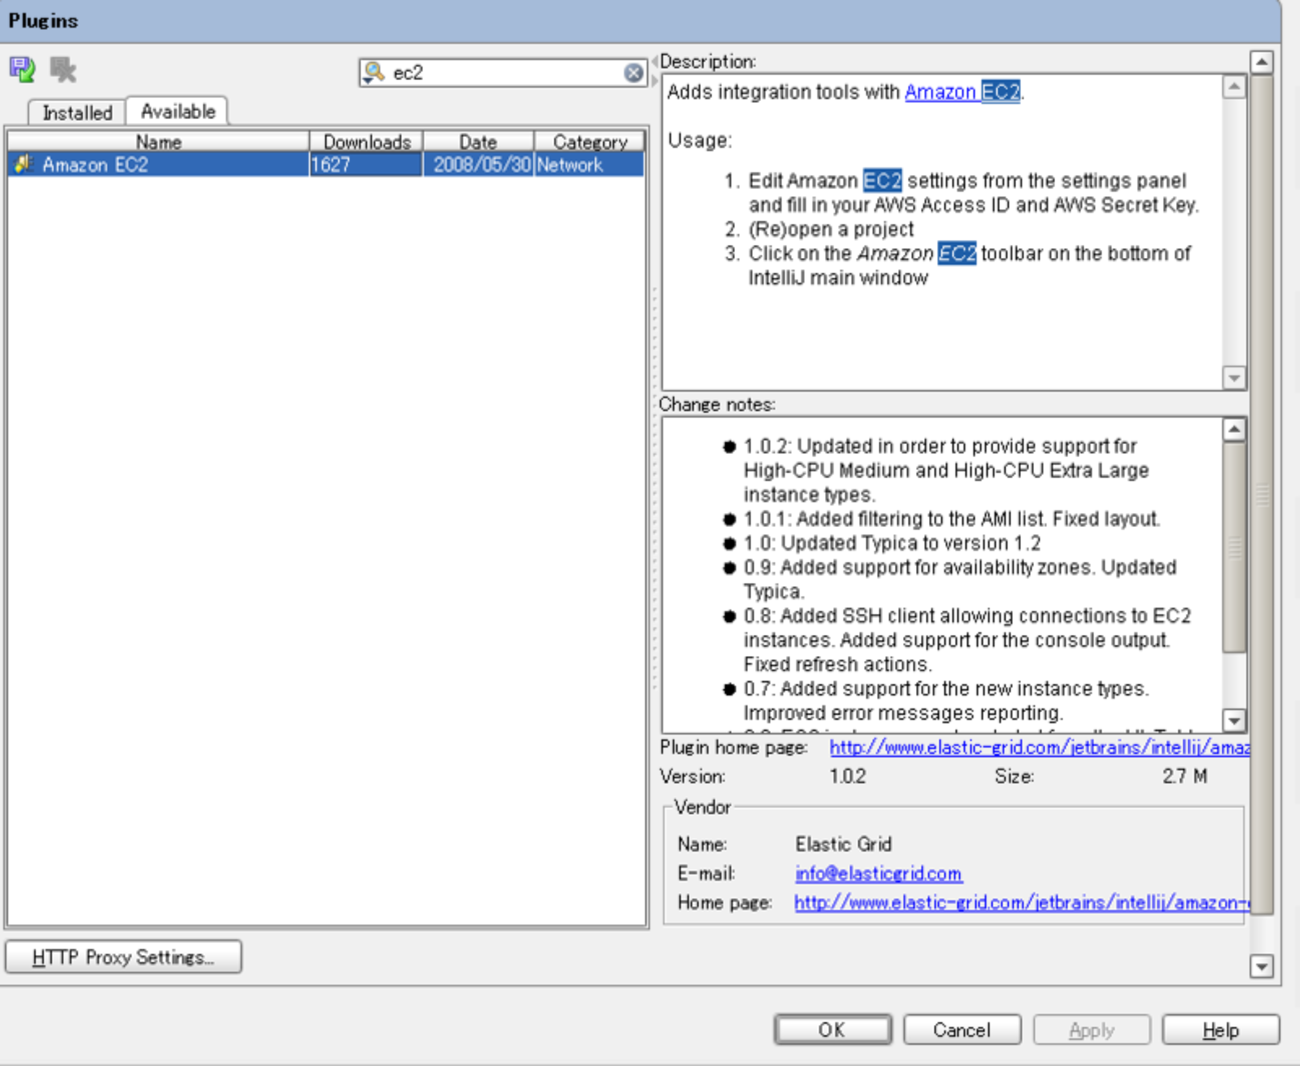The width and height of the screenshot is (1300, 1066).
Task: Click the Cancel button
Action: click(962, 1030)
